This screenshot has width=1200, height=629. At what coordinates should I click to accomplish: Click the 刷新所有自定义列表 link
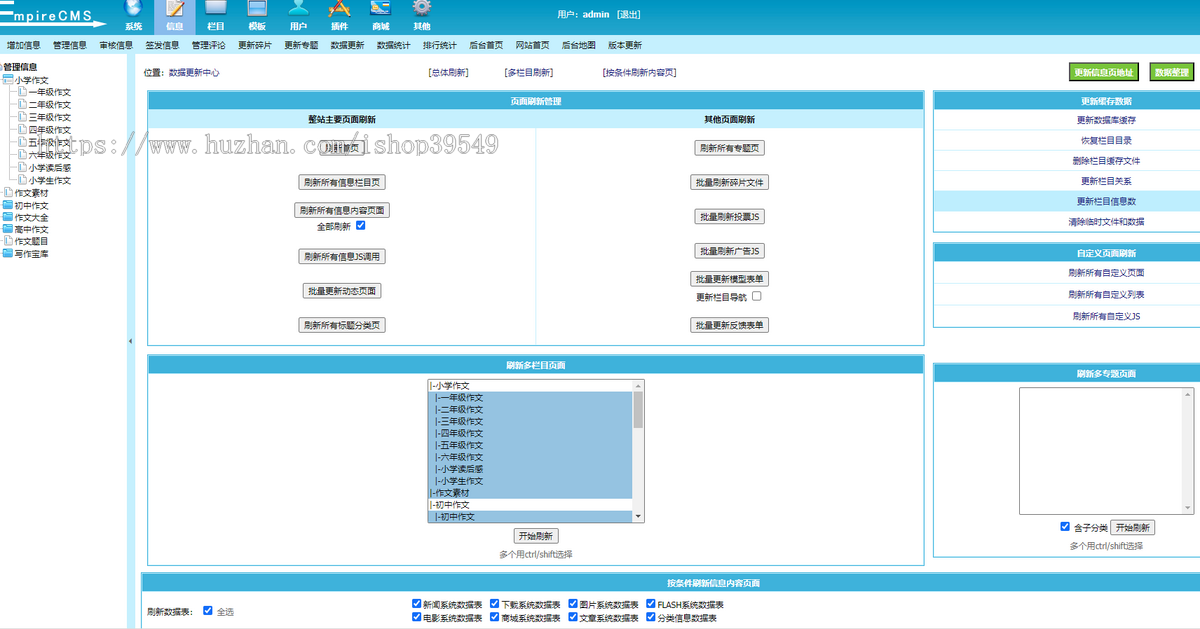point(1106,295)
